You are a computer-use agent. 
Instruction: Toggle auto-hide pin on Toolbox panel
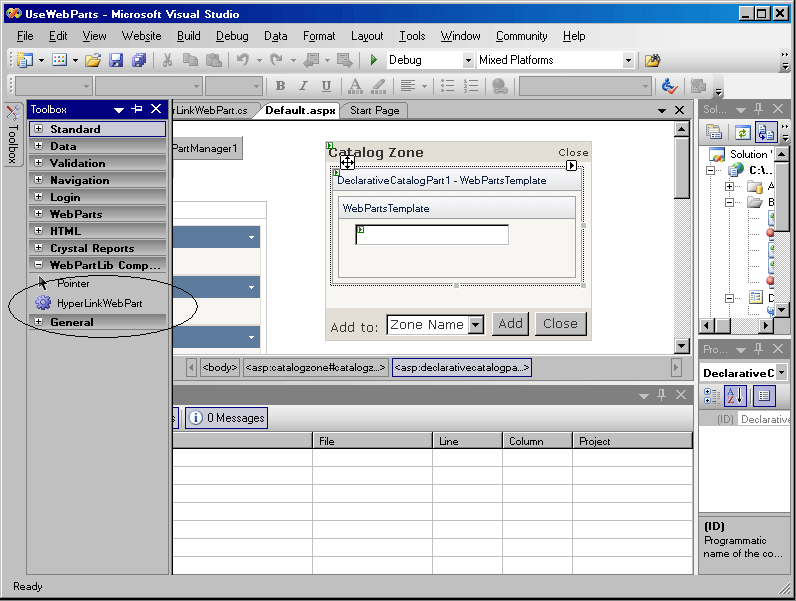(137, 109)
